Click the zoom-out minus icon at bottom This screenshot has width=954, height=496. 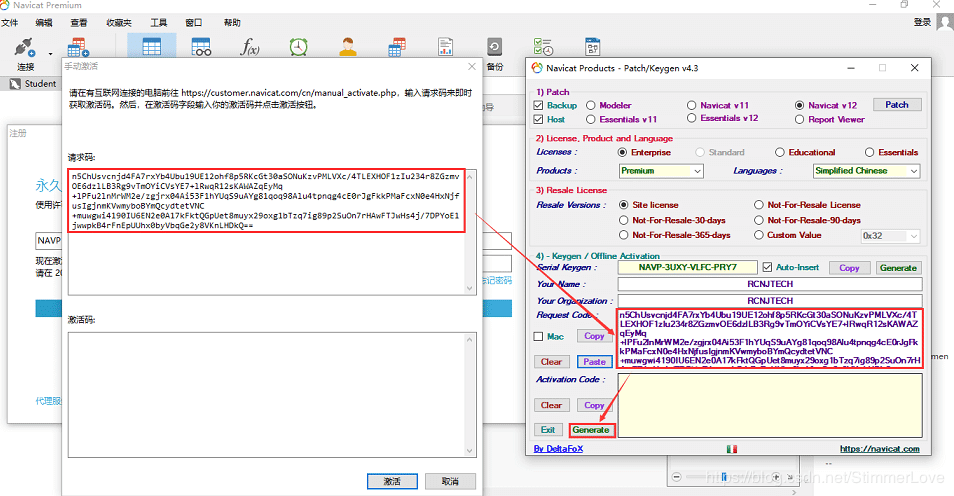tap(677, 477)
